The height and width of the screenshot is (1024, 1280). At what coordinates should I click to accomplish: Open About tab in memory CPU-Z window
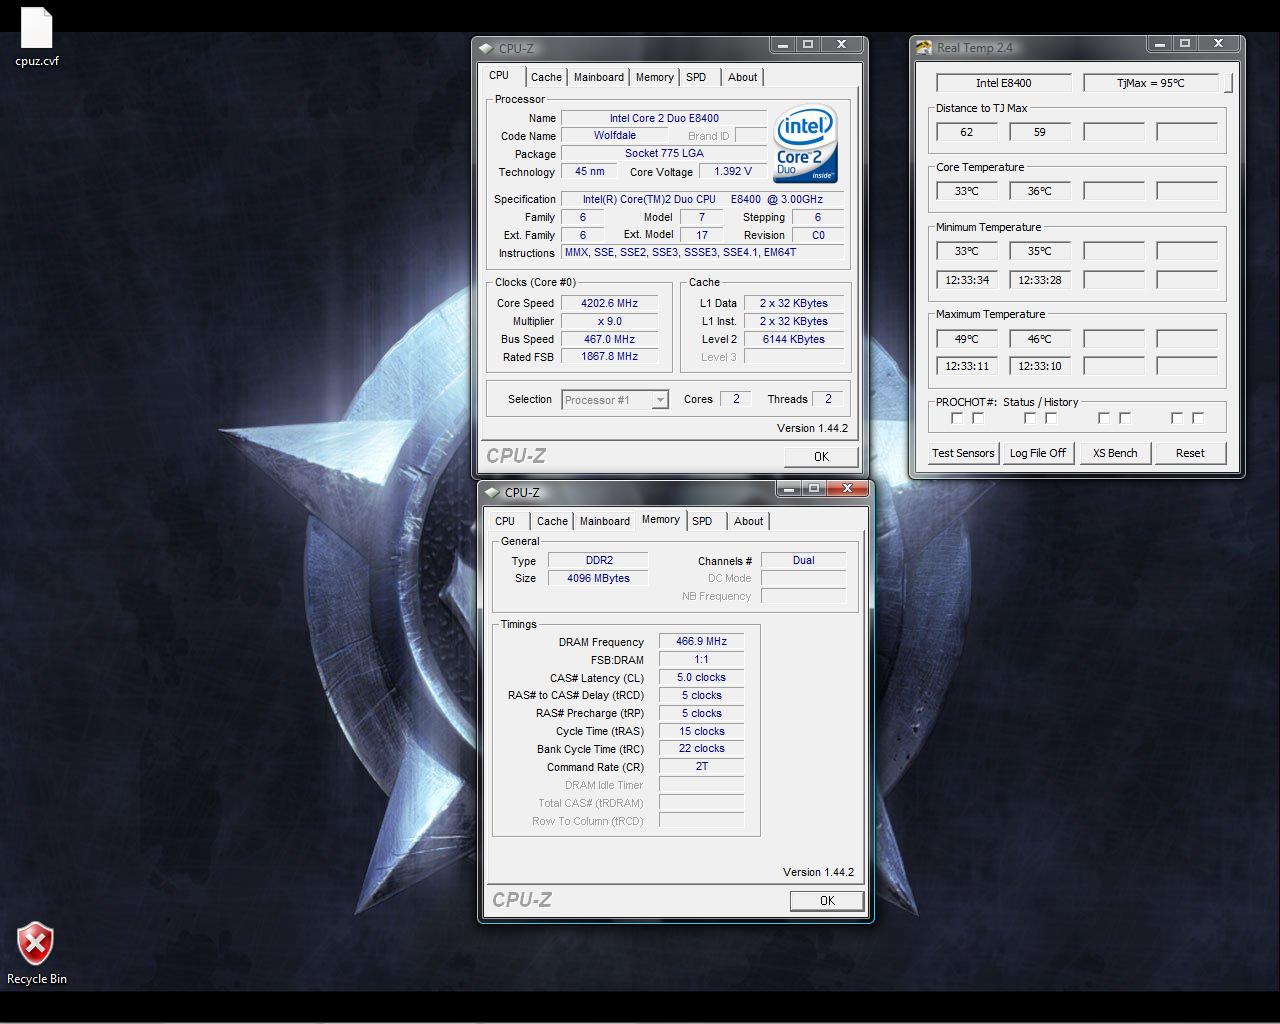749,521
